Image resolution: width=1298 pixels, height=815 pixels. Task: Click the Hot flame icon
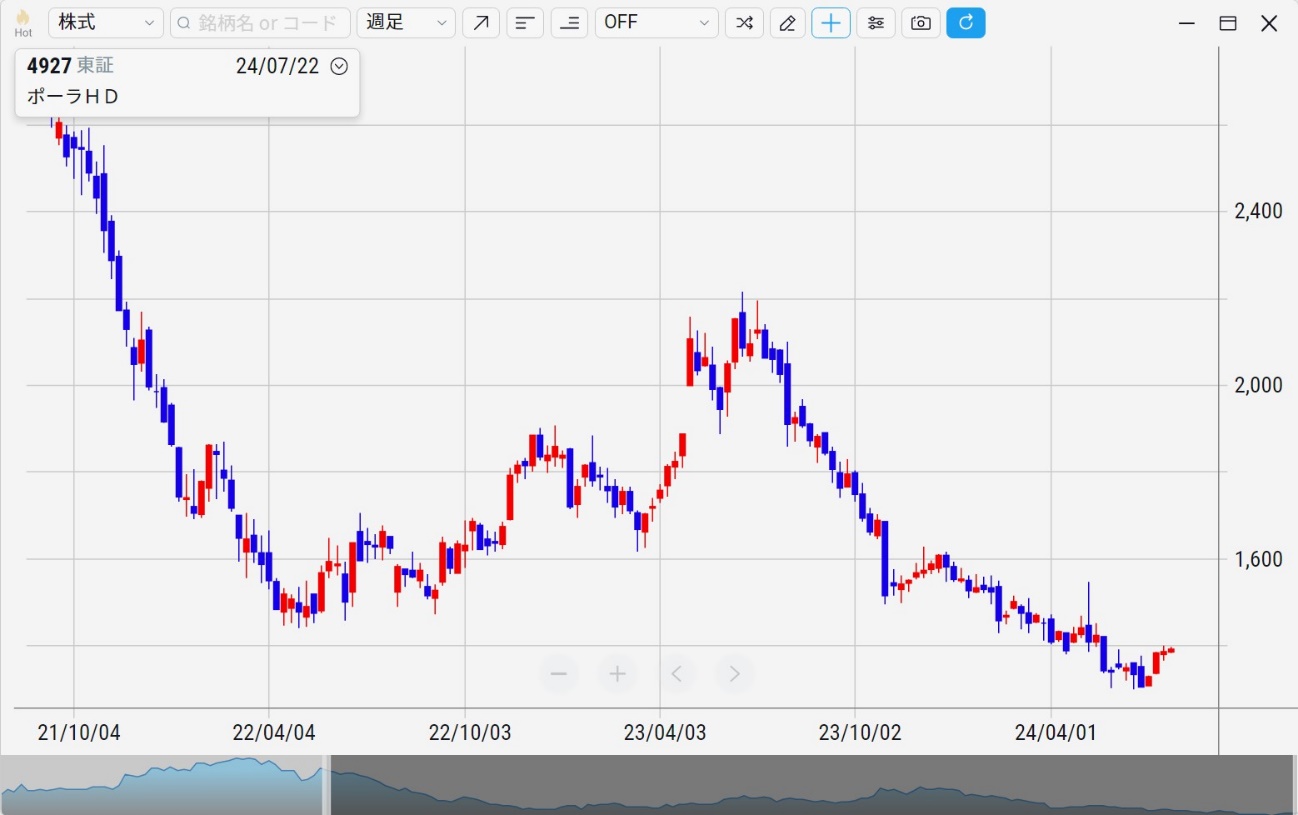[x=23, y=22]
